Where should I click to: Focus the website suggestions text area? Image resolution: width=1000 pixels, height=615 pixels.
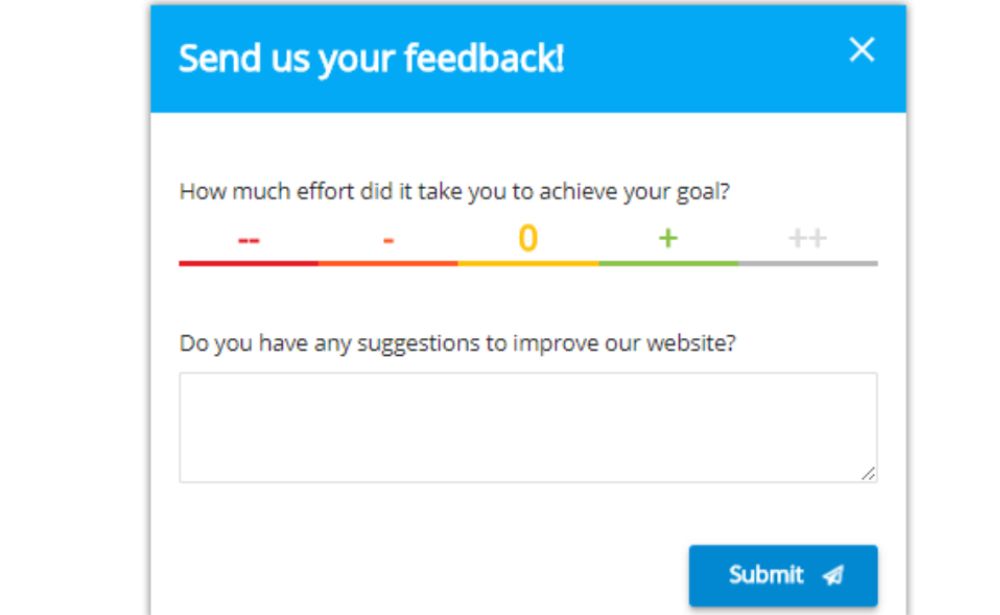tap(527, 427)
